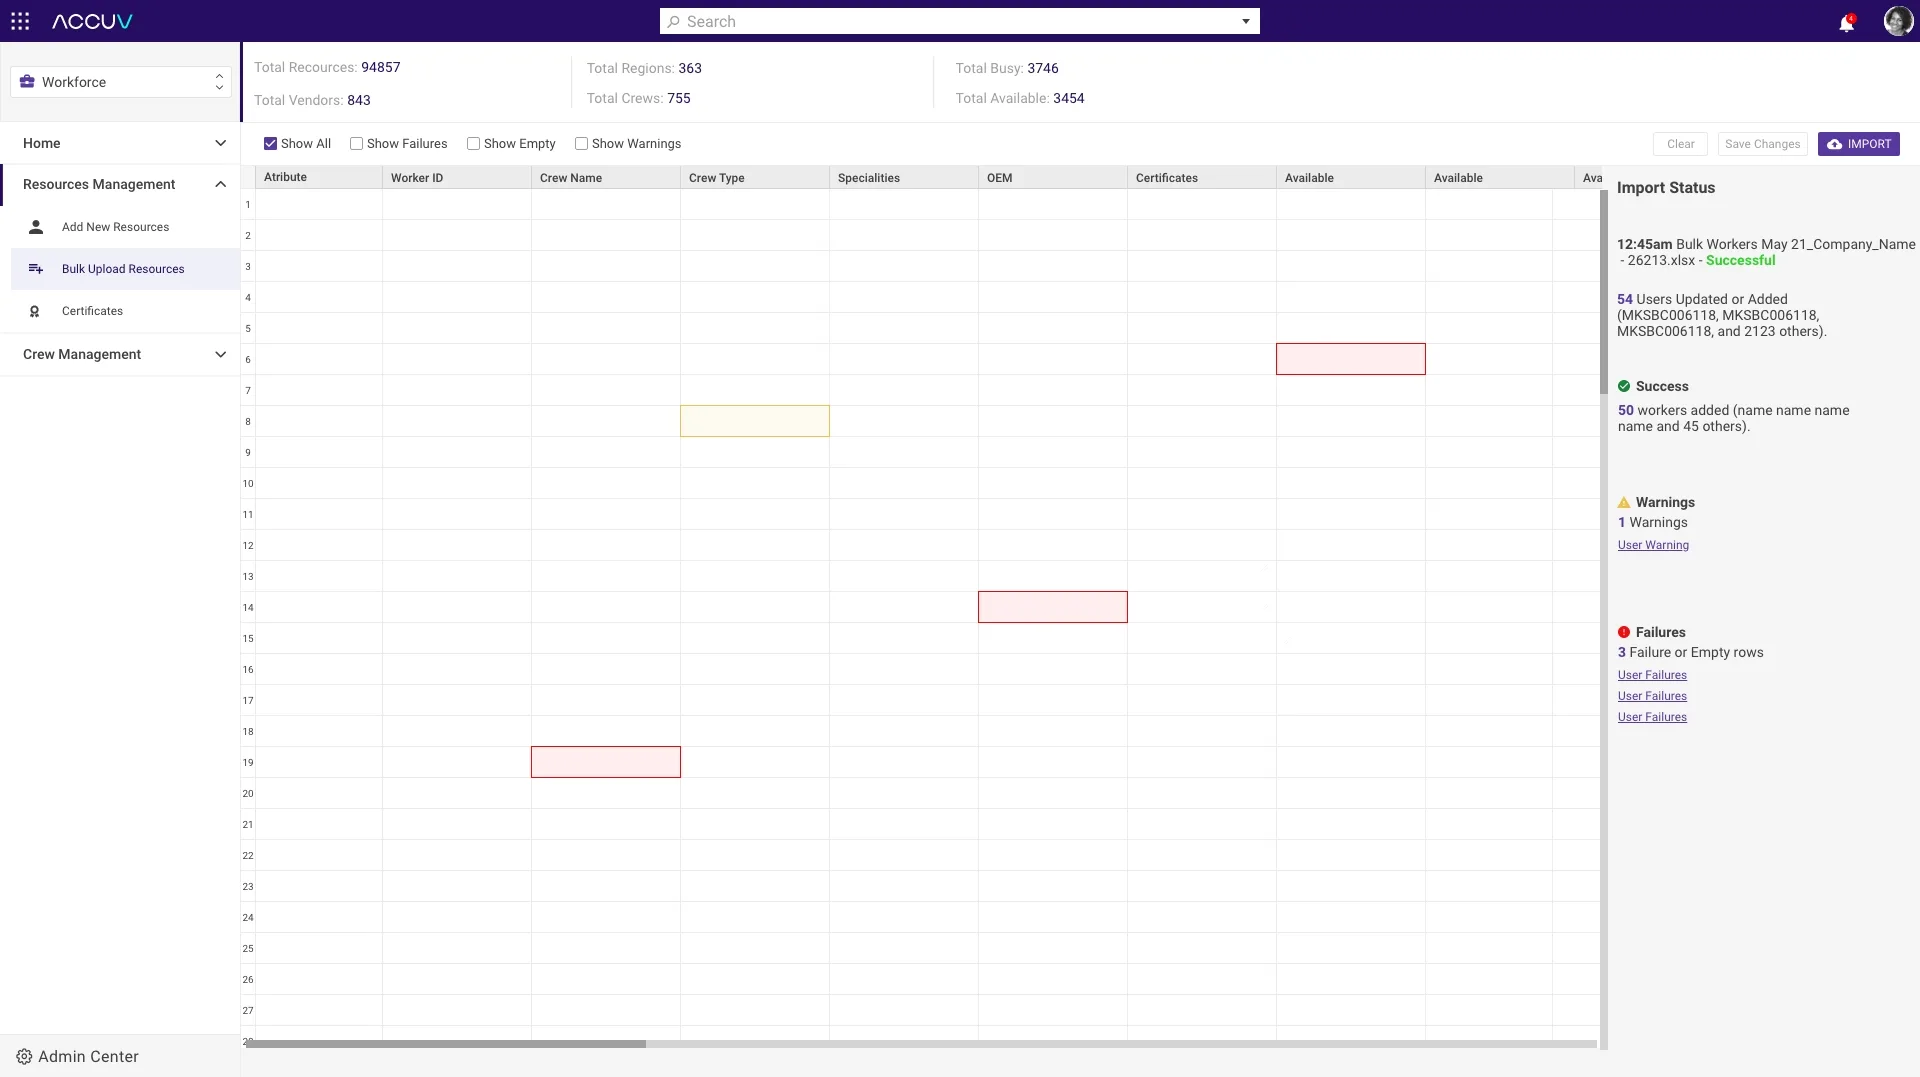This screenshot has height=1077, width=1920.
Task: Open the third User Failures link
Action: point(1652,717)
